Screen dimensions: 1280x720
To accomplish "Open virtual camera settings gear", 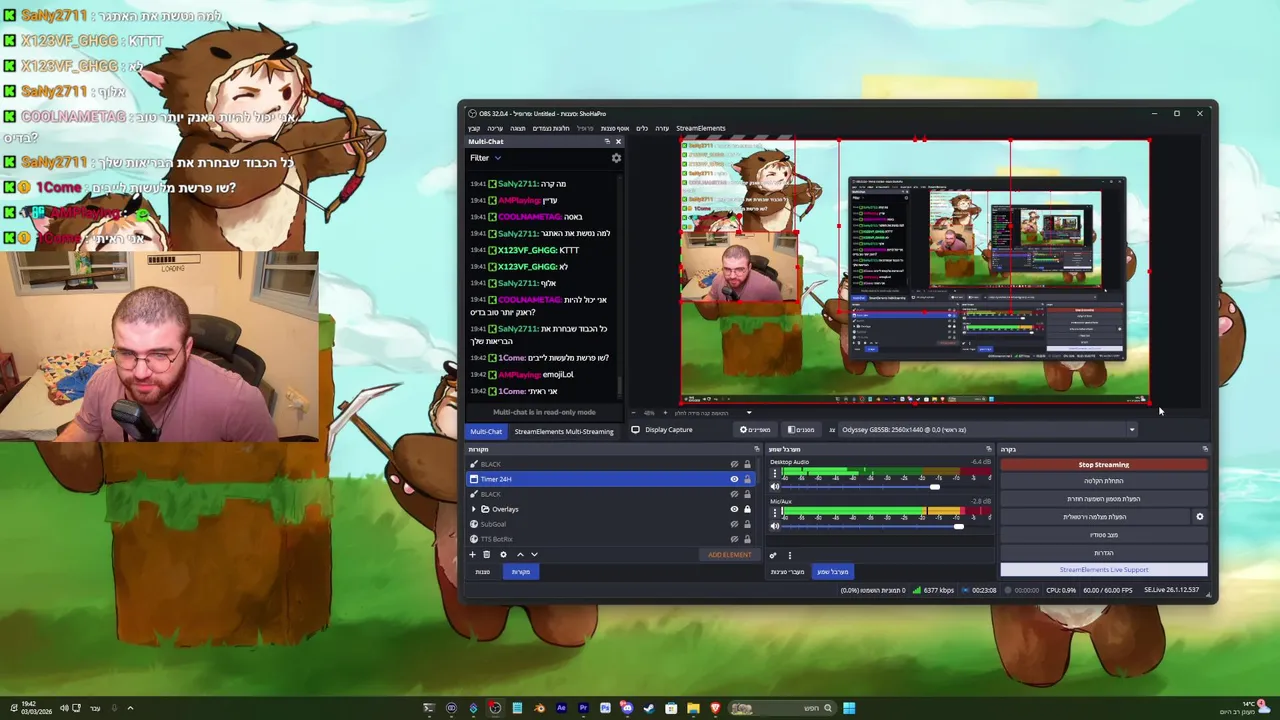I will tap(1200, 517).
